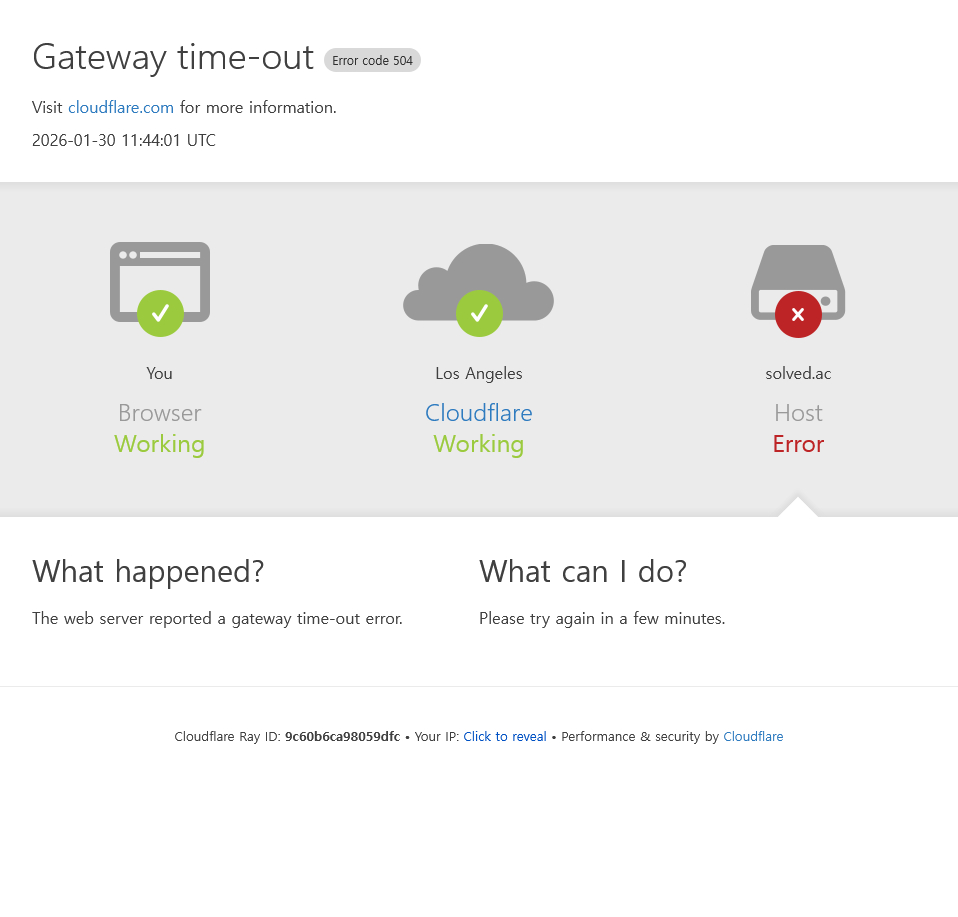This screenshot has width=958, height=917.
Task: Click the Browser Working status text
Action: 159,428
